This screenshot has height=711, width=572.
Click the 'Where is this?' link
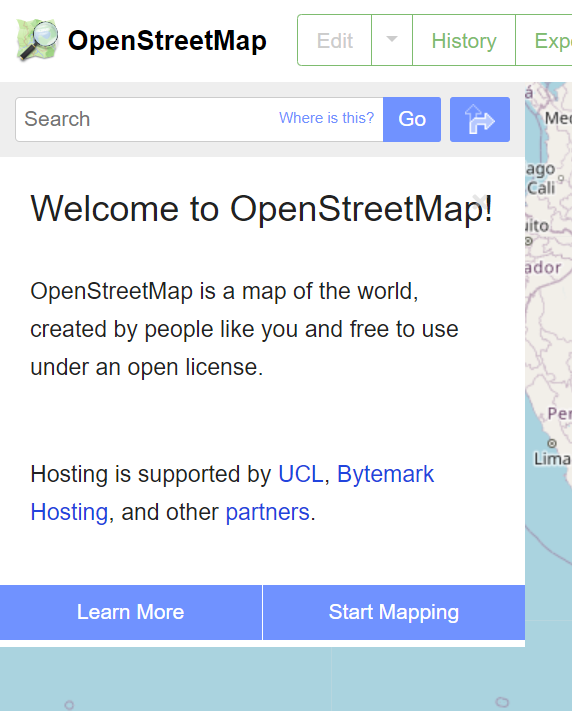pos(327,118)
